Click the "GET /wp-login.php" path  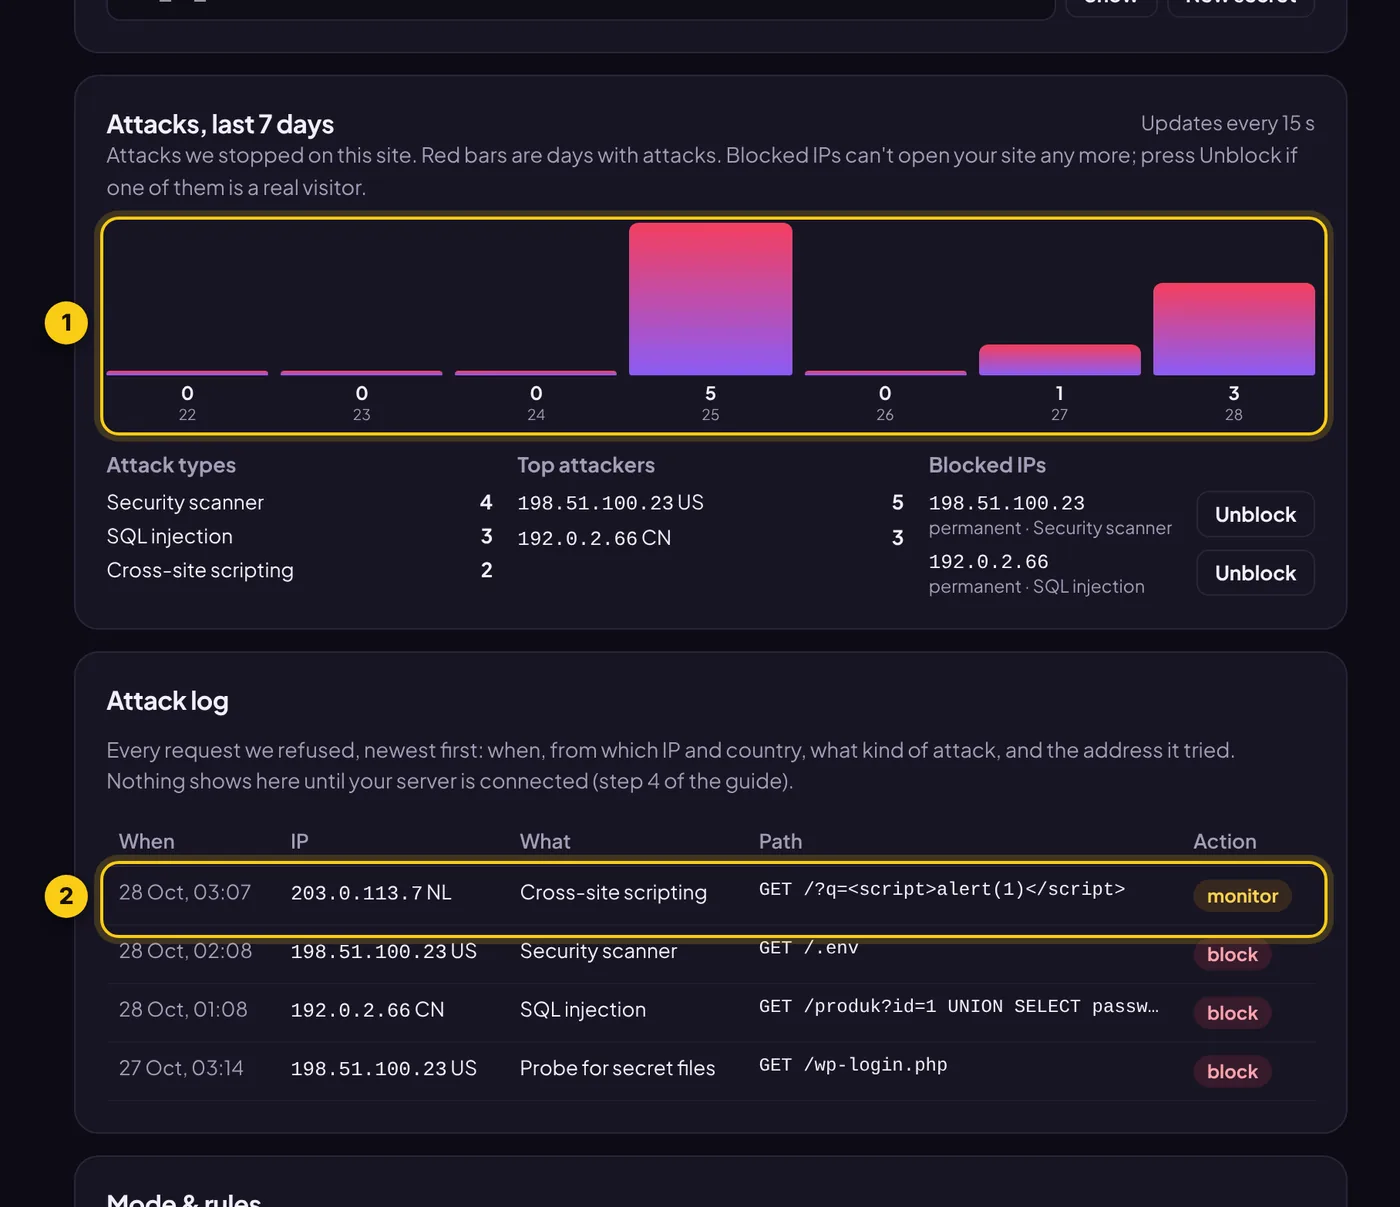pyautogui.click(x=853, y=1065)
